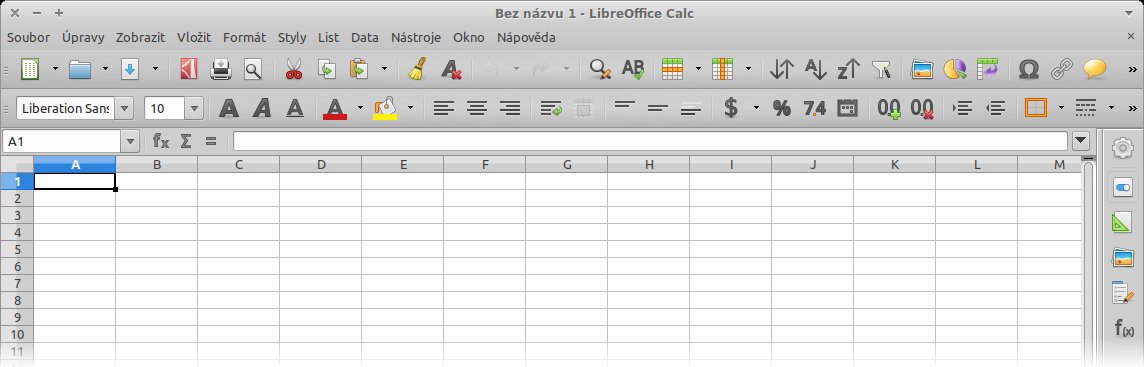Apply red font color swatch
Viewport: 1144px width, 367px height.
[x=335, y=109]
